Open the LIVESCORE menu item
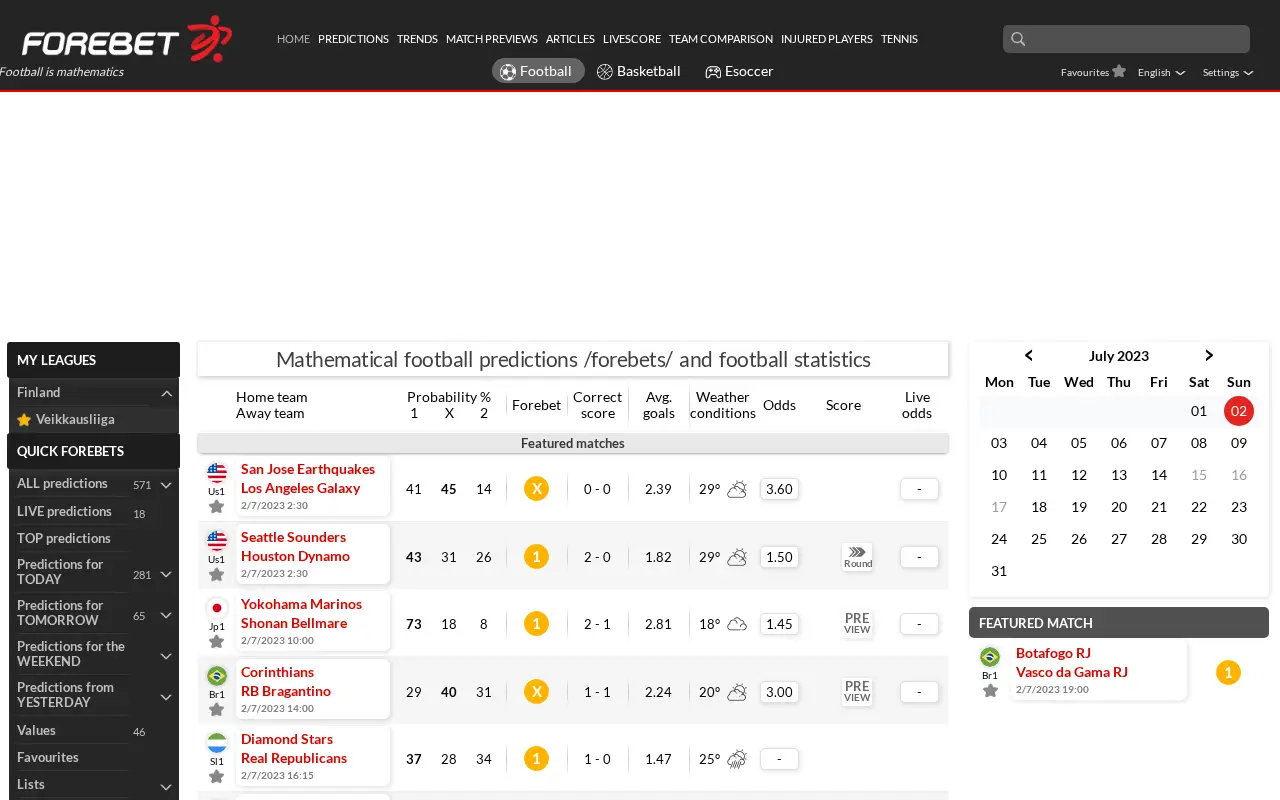Image resolution: width=1280 pixels, height=800 pixels. pos(632,39)
